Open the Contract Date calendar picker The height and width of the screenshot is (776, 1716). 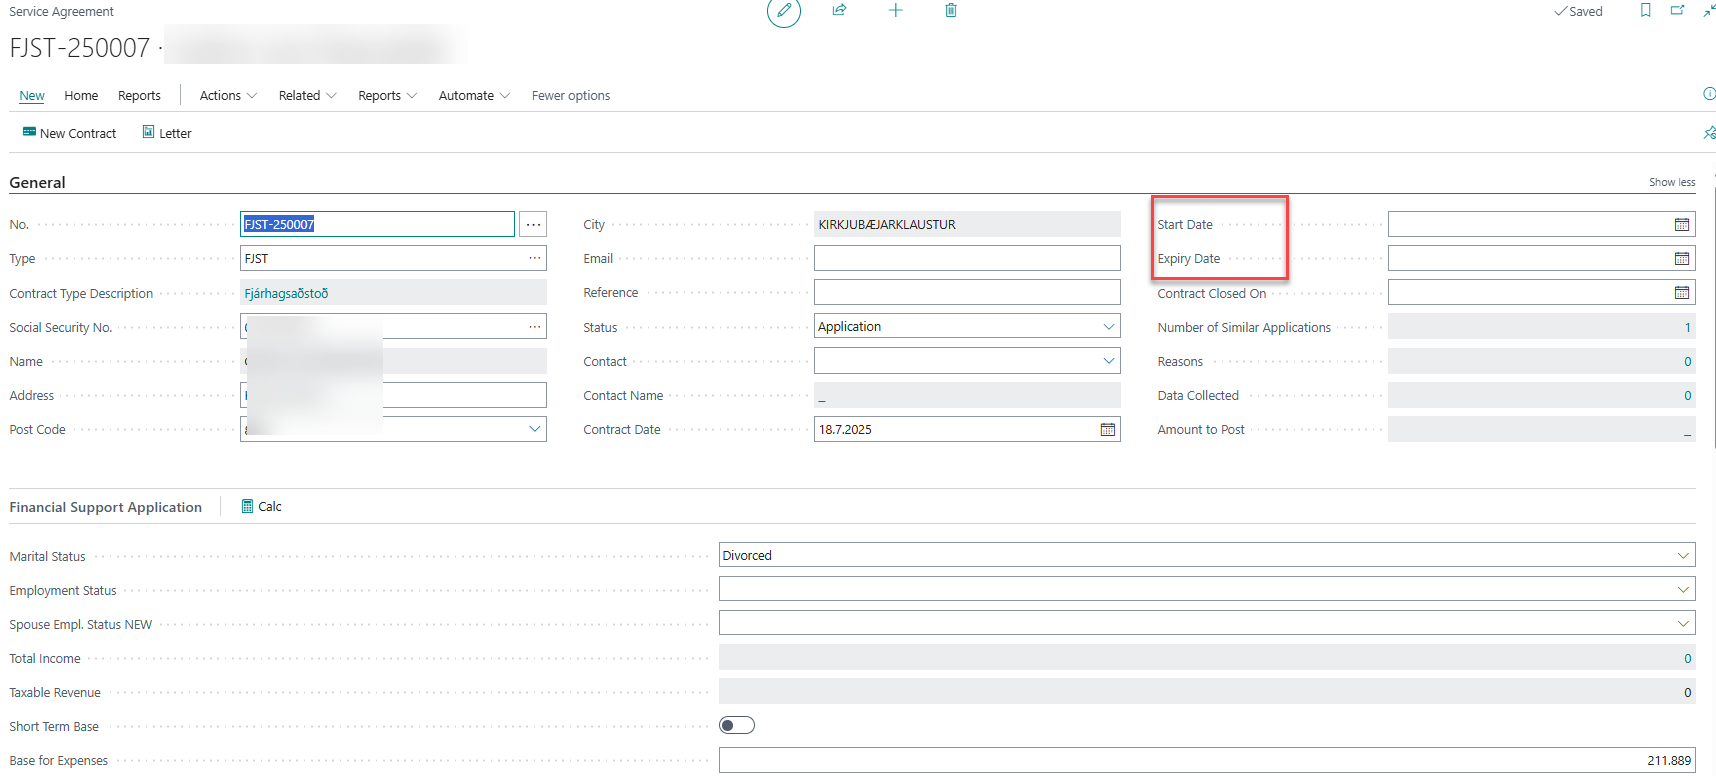[x=1107, y=430]
